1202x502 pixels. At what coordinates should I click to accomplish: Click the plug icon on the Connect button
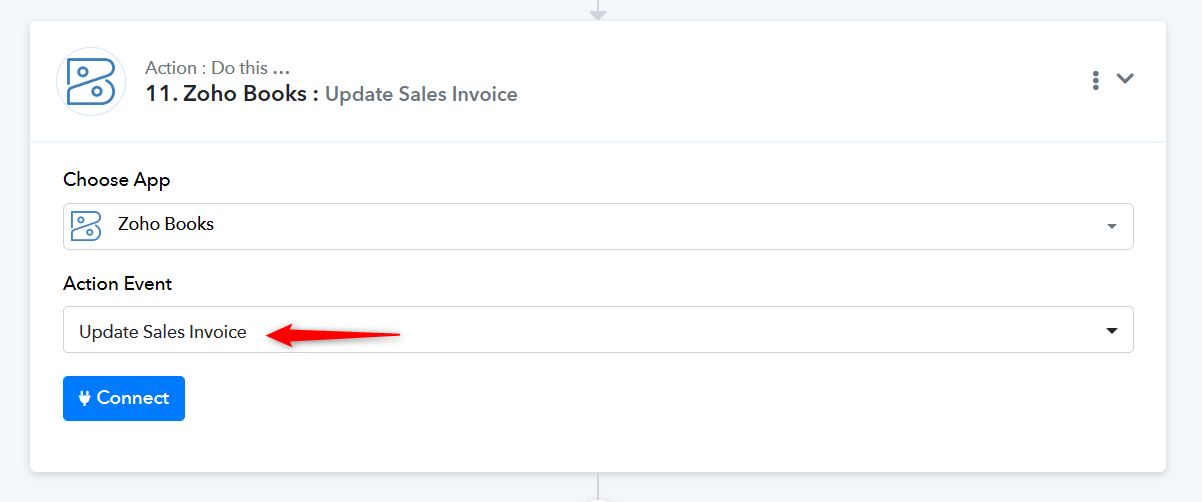tap(85, 398)
